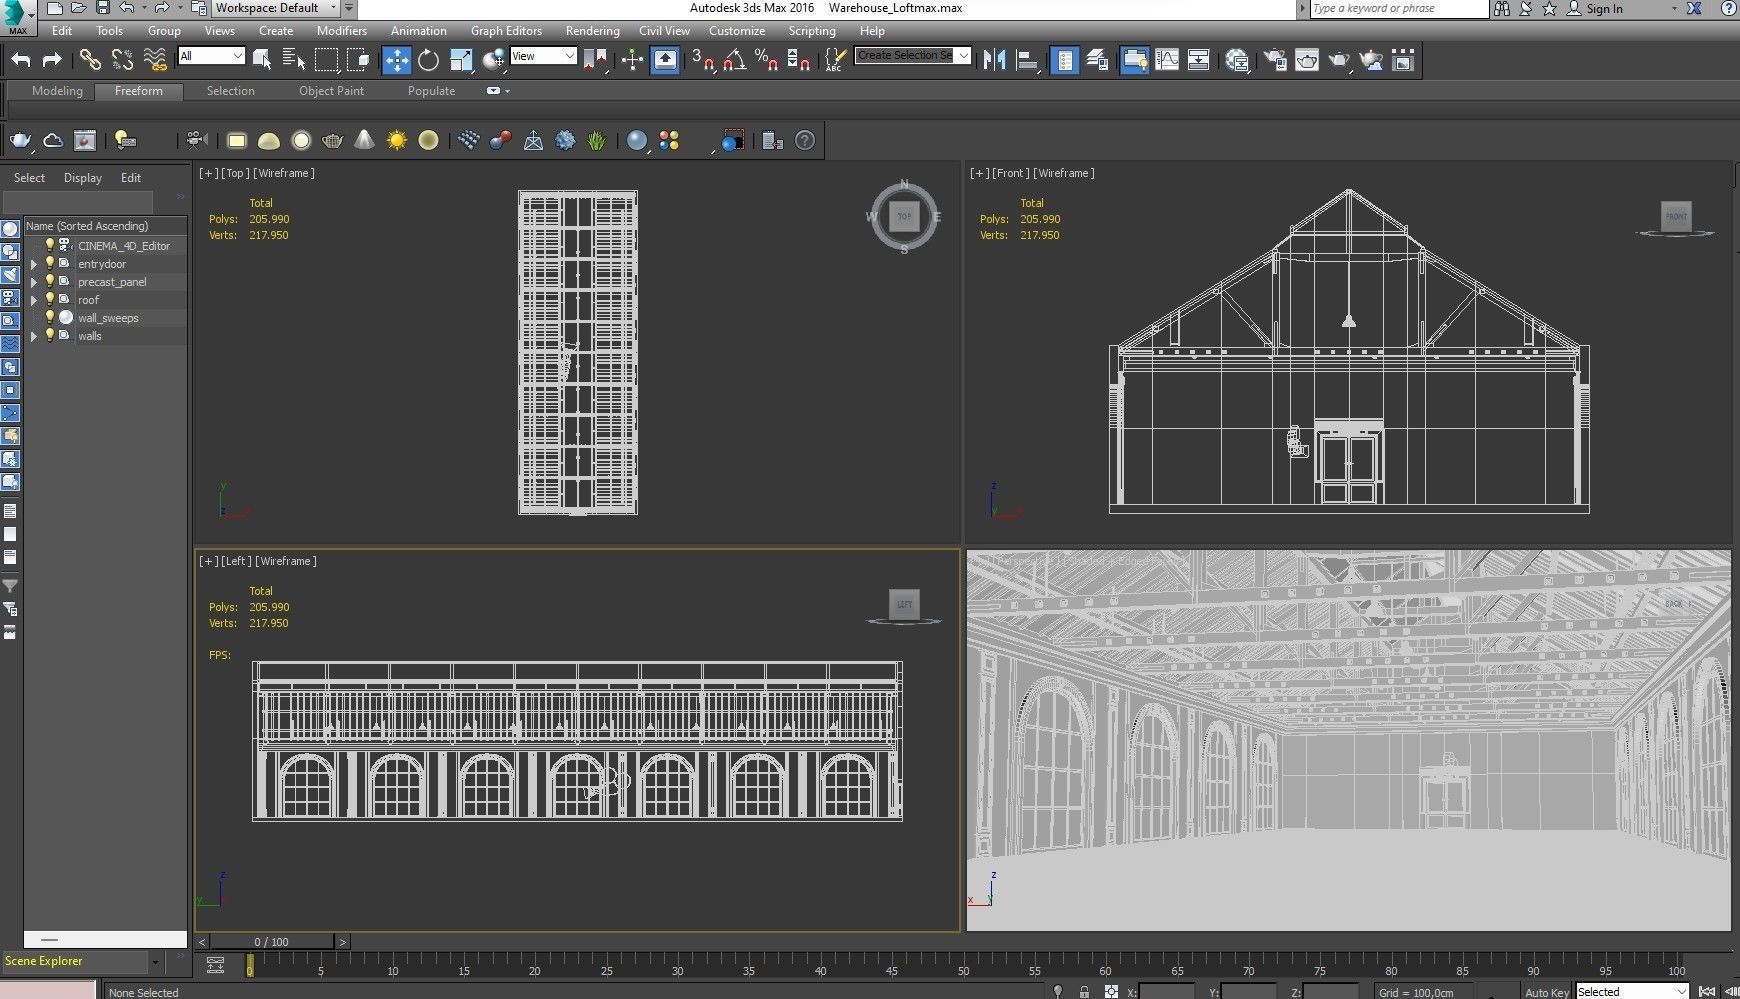Click the cone primitive icon

point(364,141)
